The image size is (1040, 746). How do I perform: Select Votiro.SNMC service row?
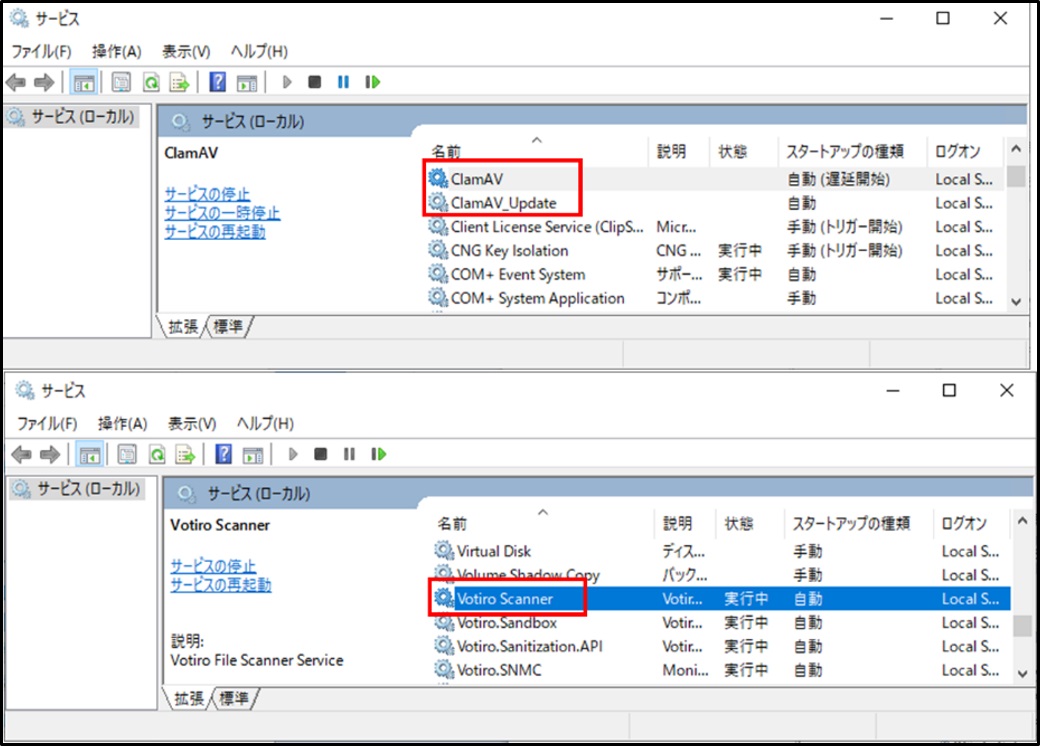click(x=720, y=670)
